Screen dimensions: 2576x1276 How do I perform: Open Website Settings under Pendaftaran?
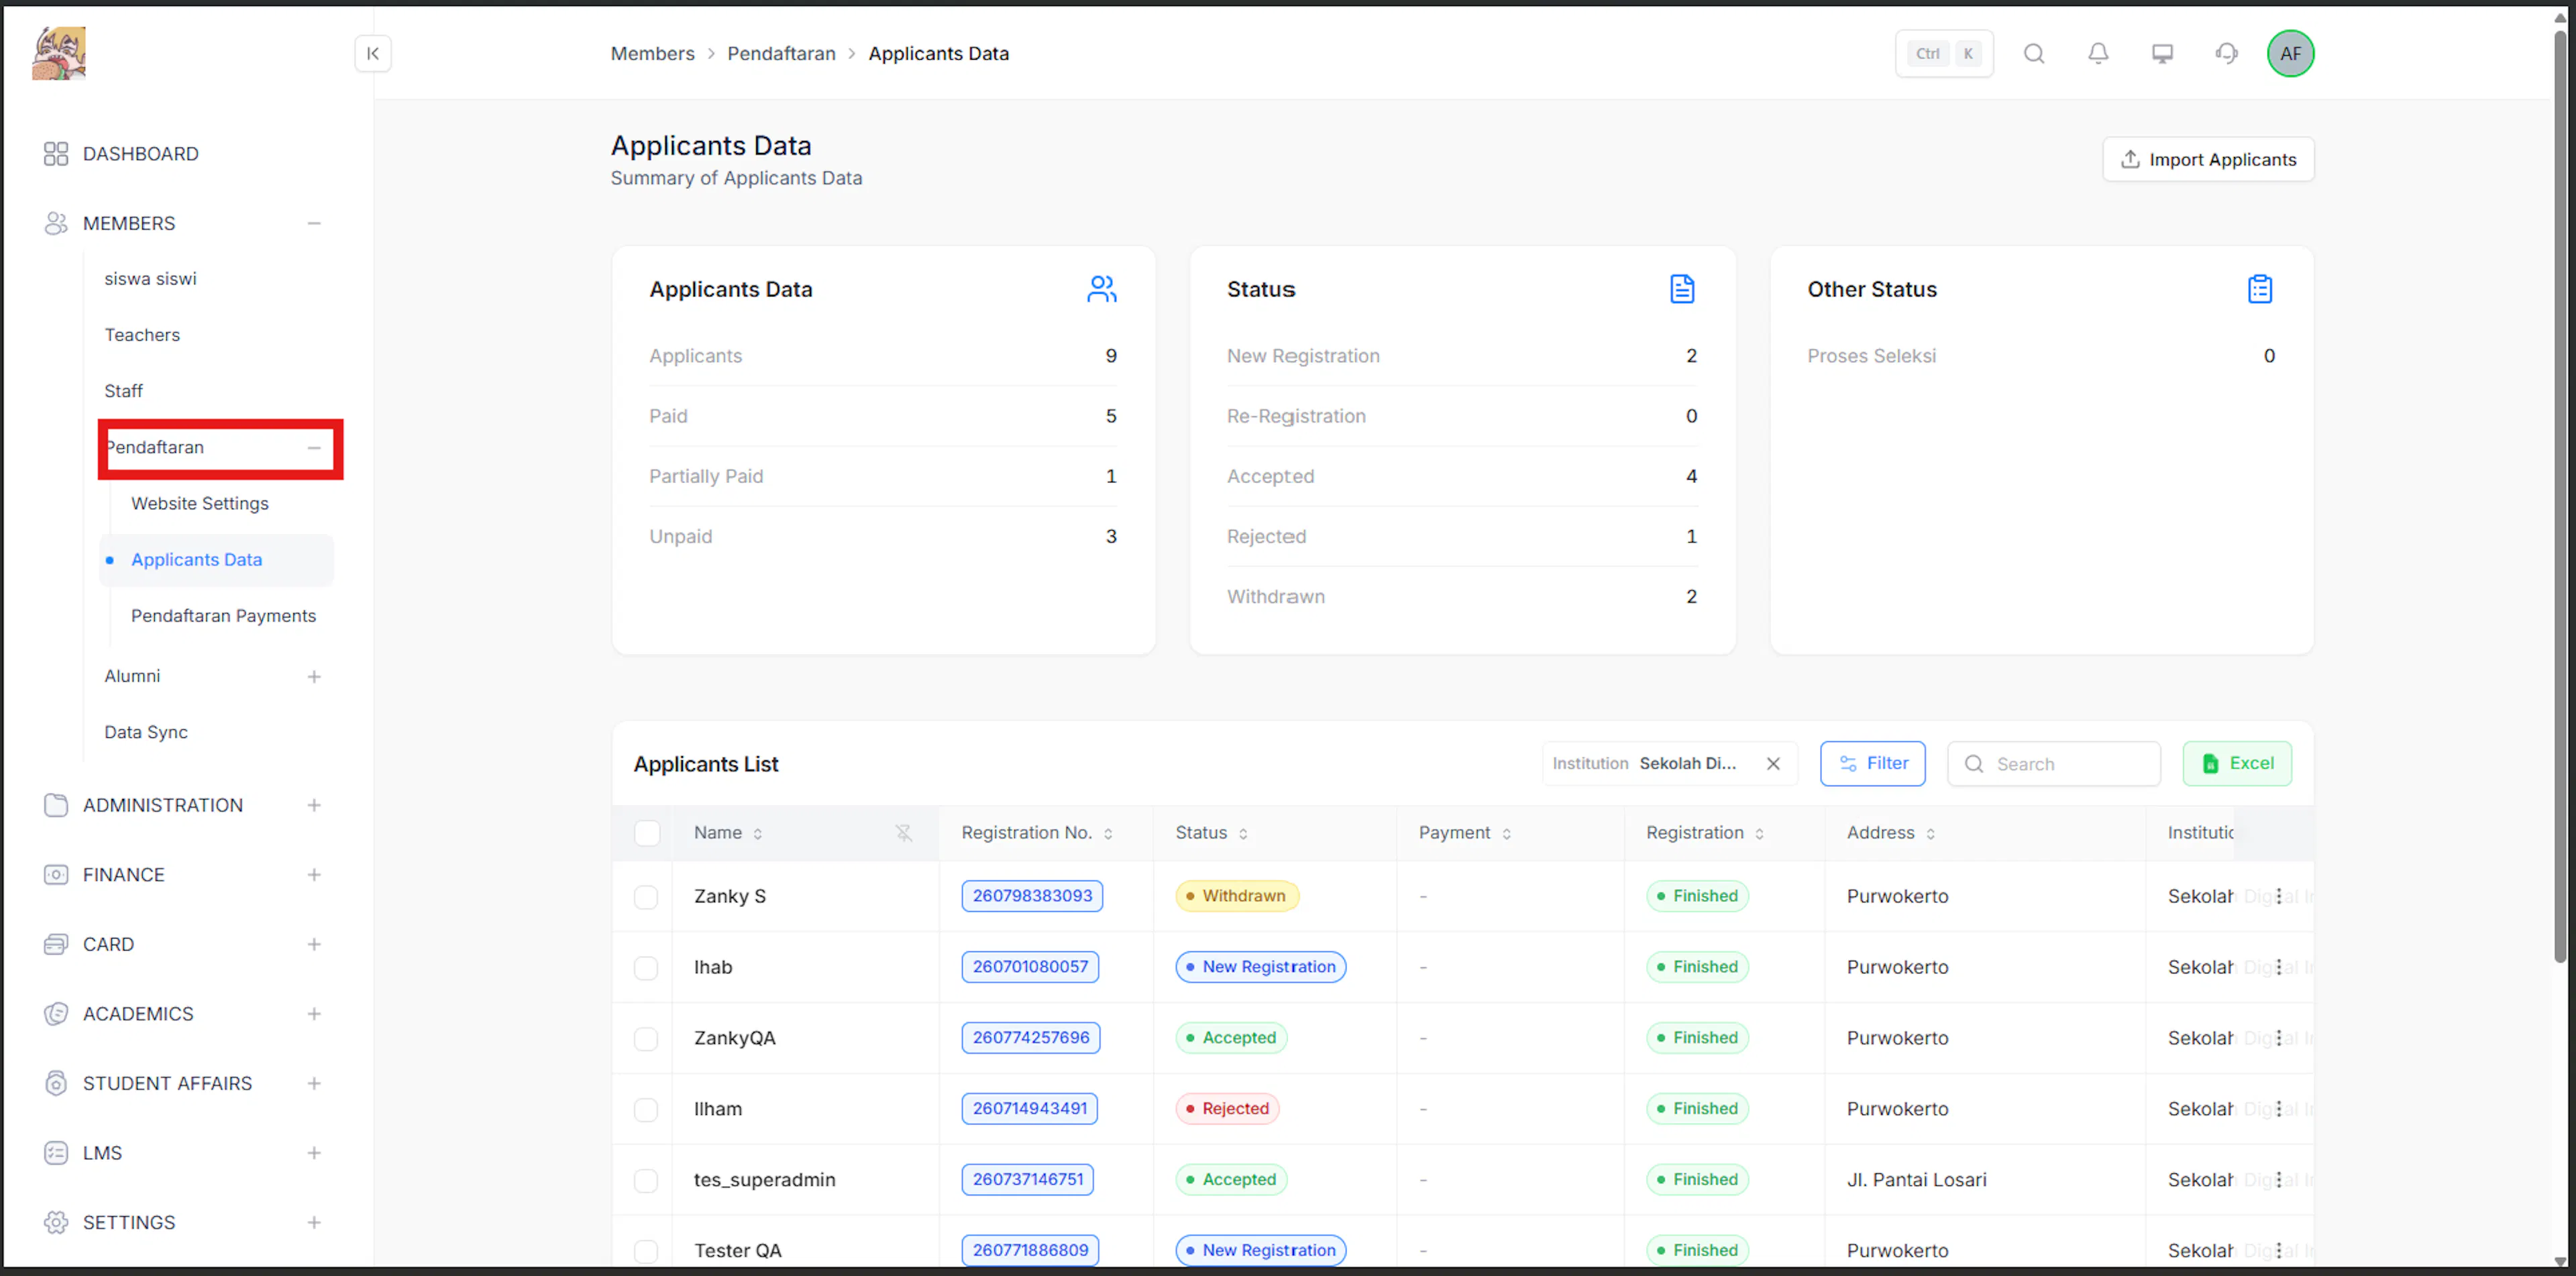point(200,503)
